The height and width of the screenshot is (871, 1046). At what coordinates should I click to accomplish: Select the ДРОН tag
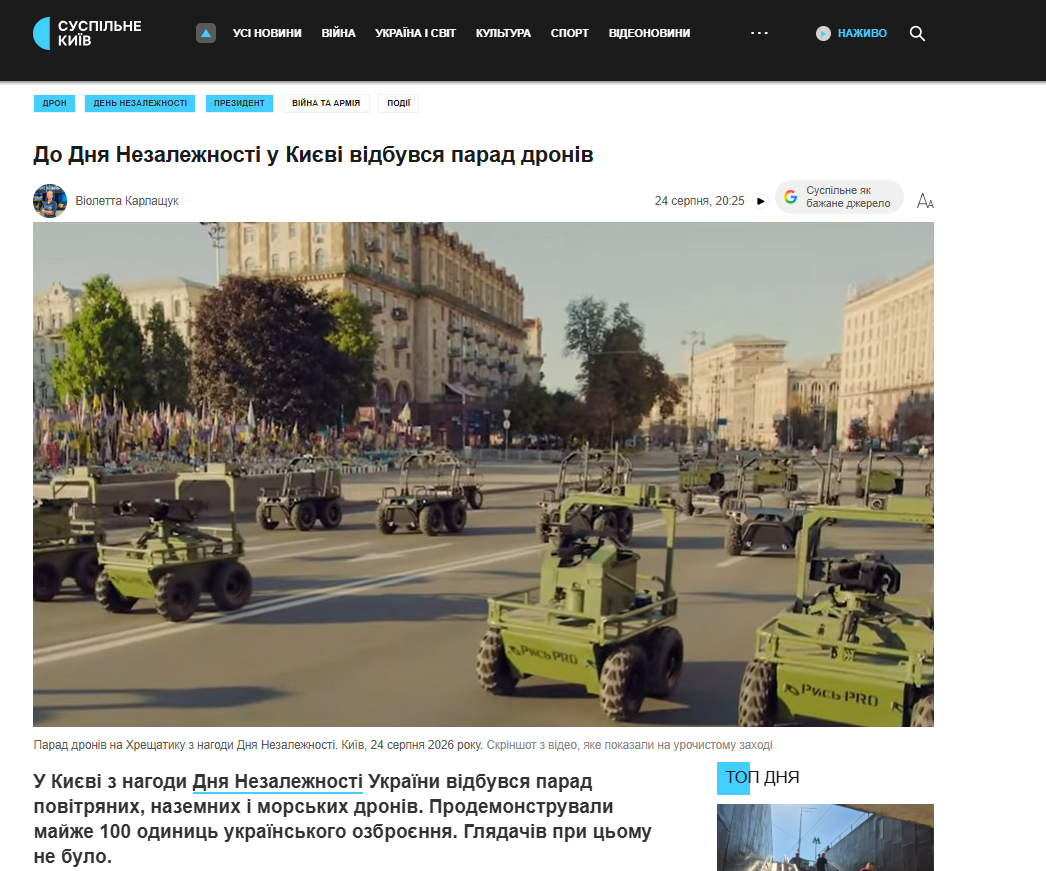(55, 103)
